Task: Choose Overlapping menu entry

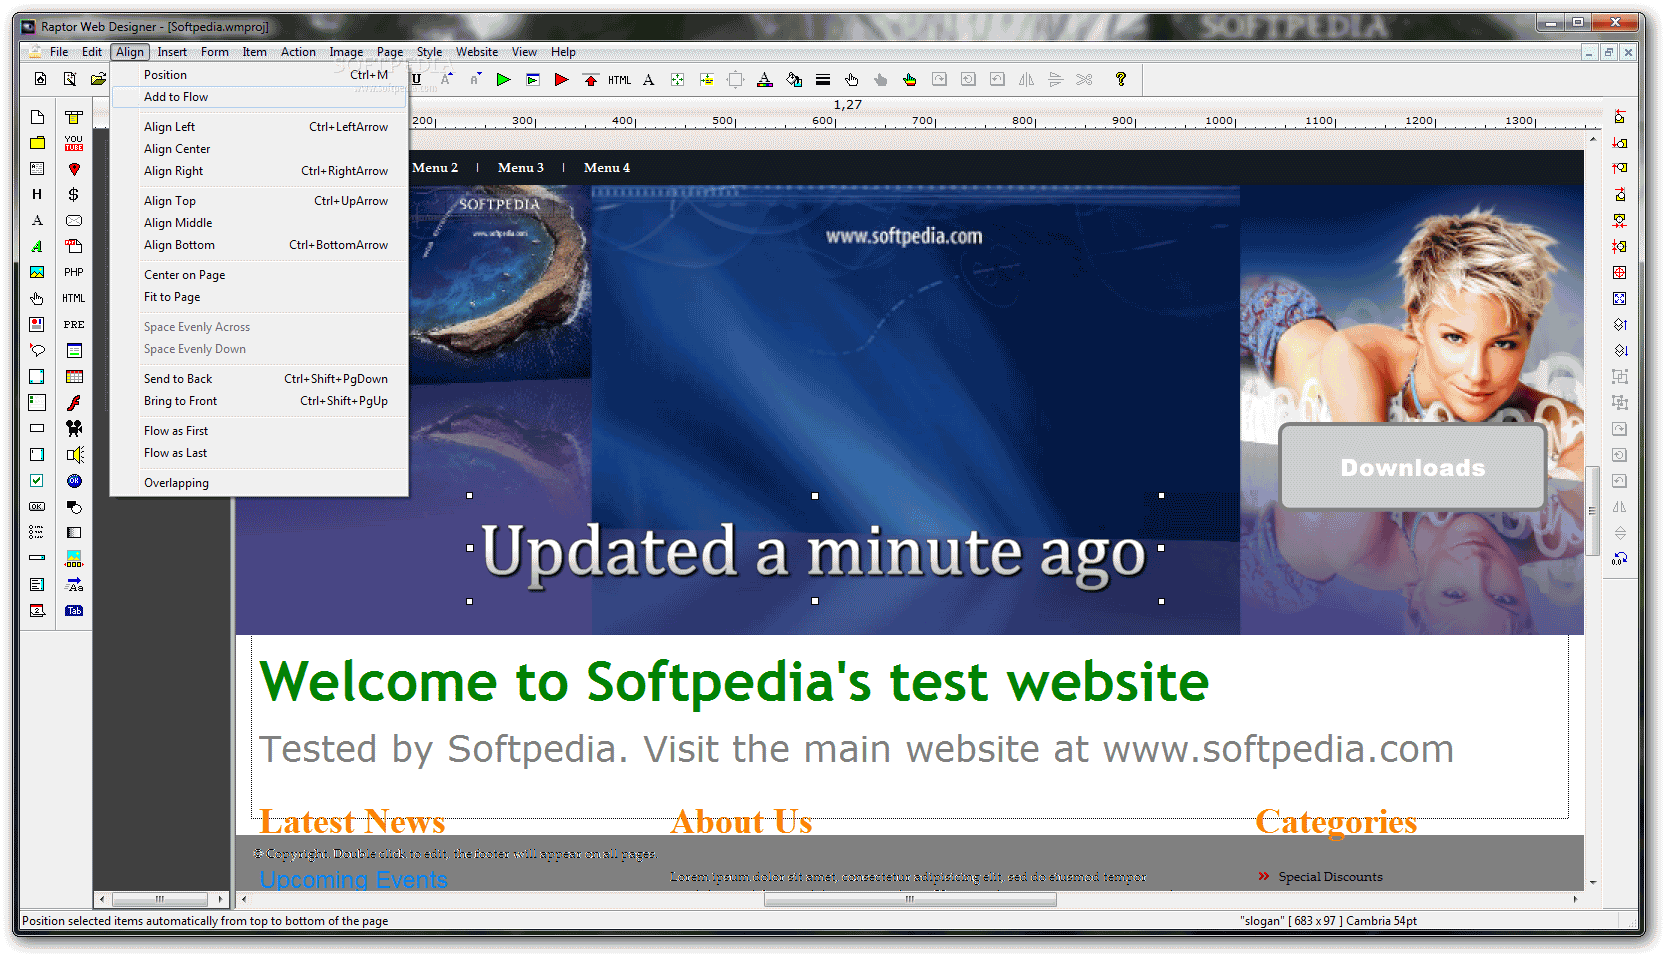Action: 260,483
